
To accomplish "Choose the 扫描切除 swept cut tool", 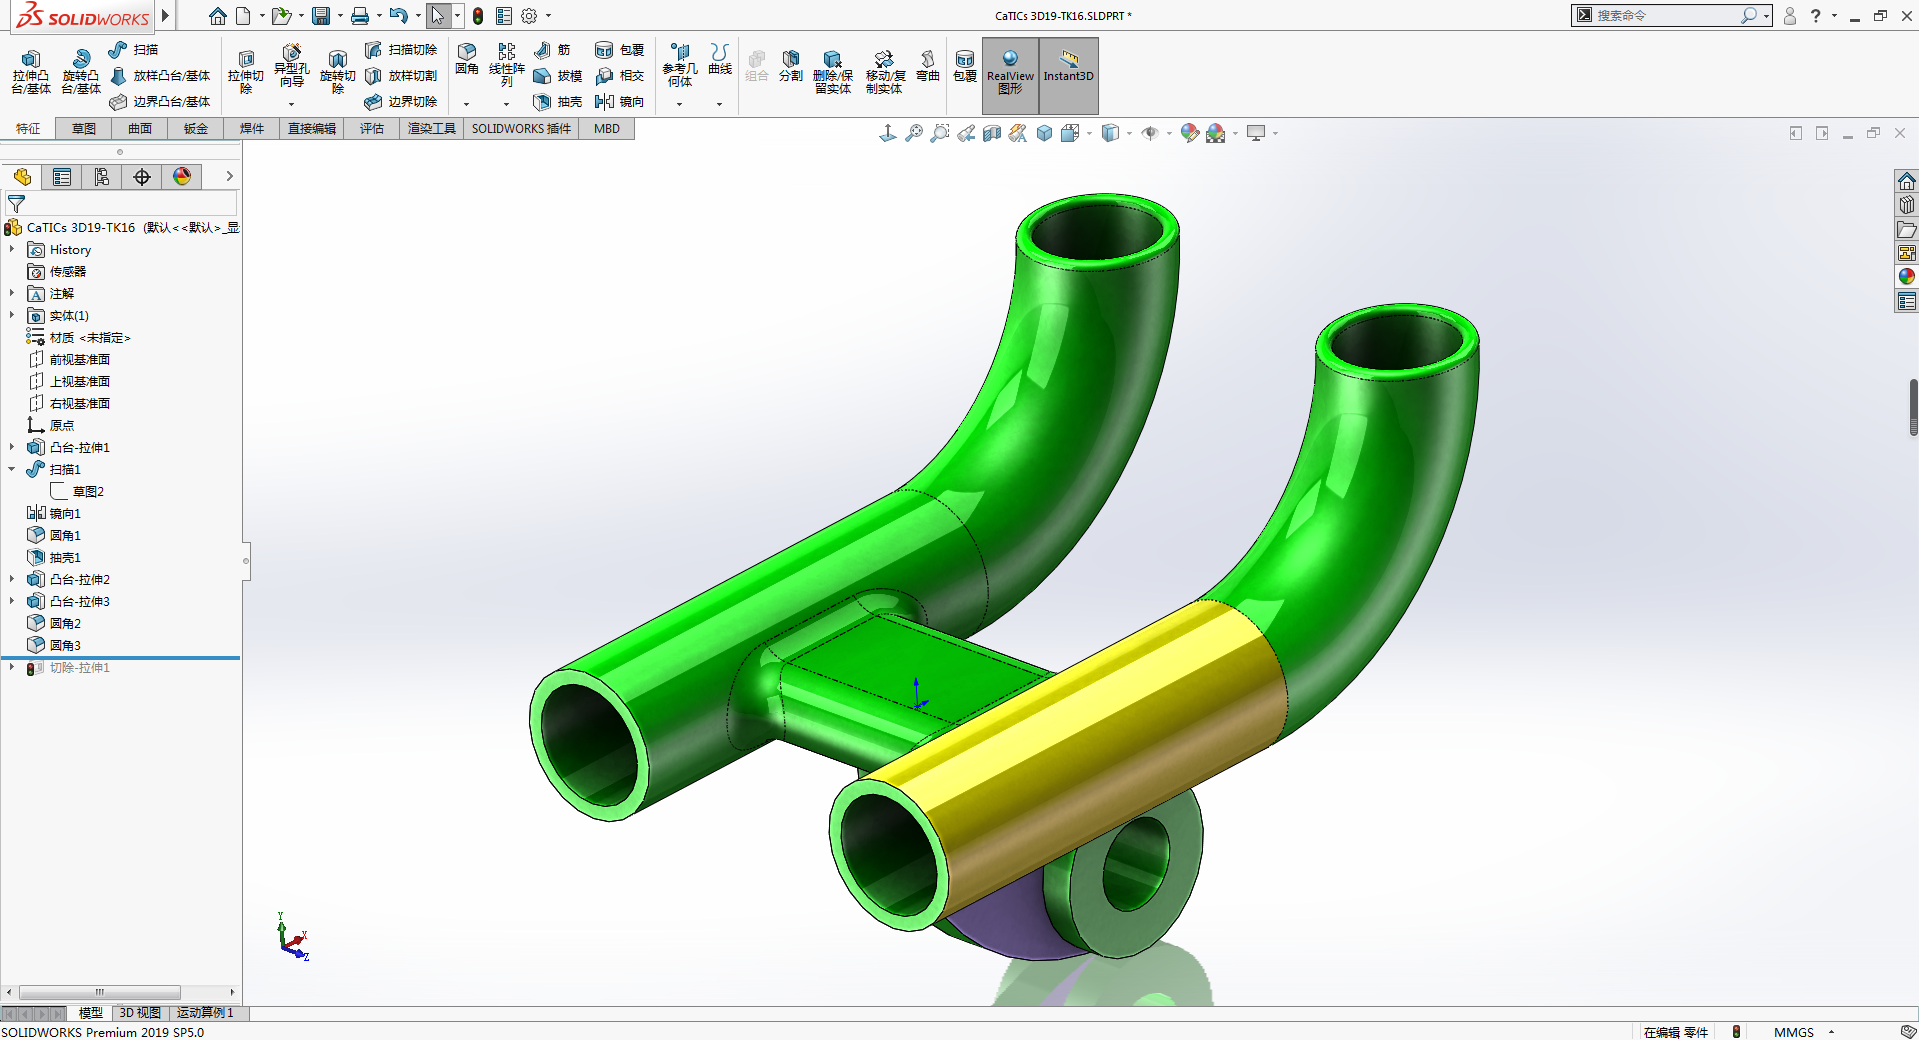I will [401, 50].
